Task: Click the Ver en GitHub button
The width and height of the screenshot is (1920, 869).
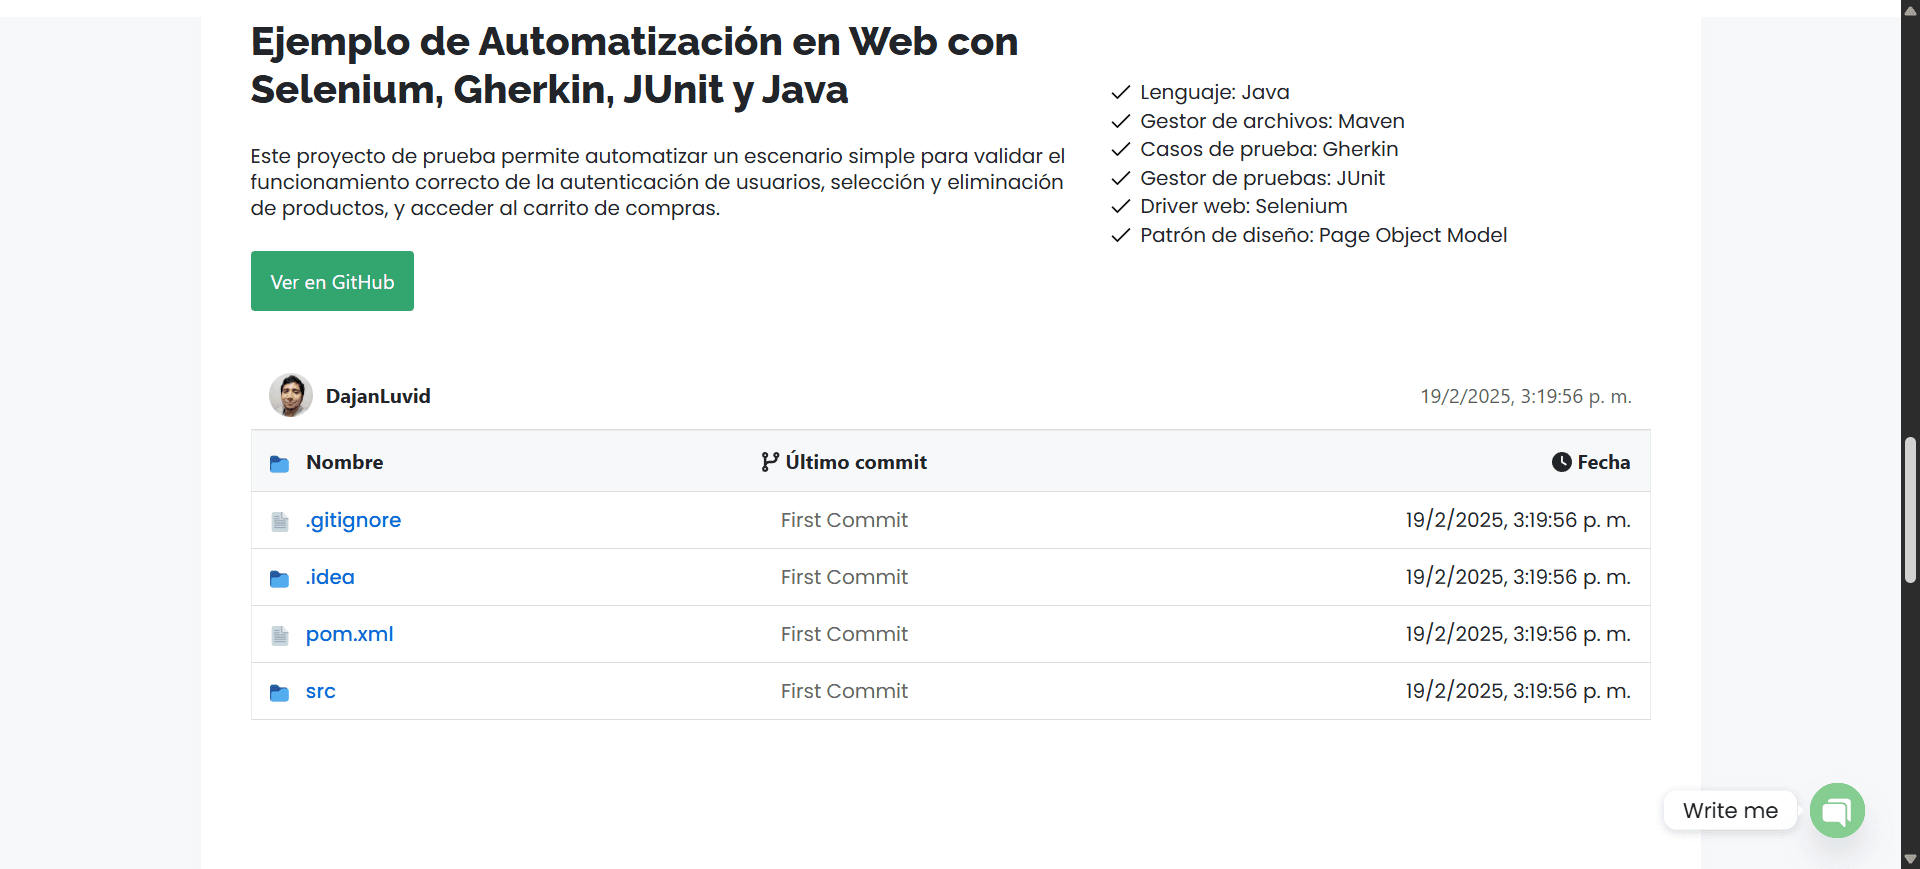Action: coord(332,281)
